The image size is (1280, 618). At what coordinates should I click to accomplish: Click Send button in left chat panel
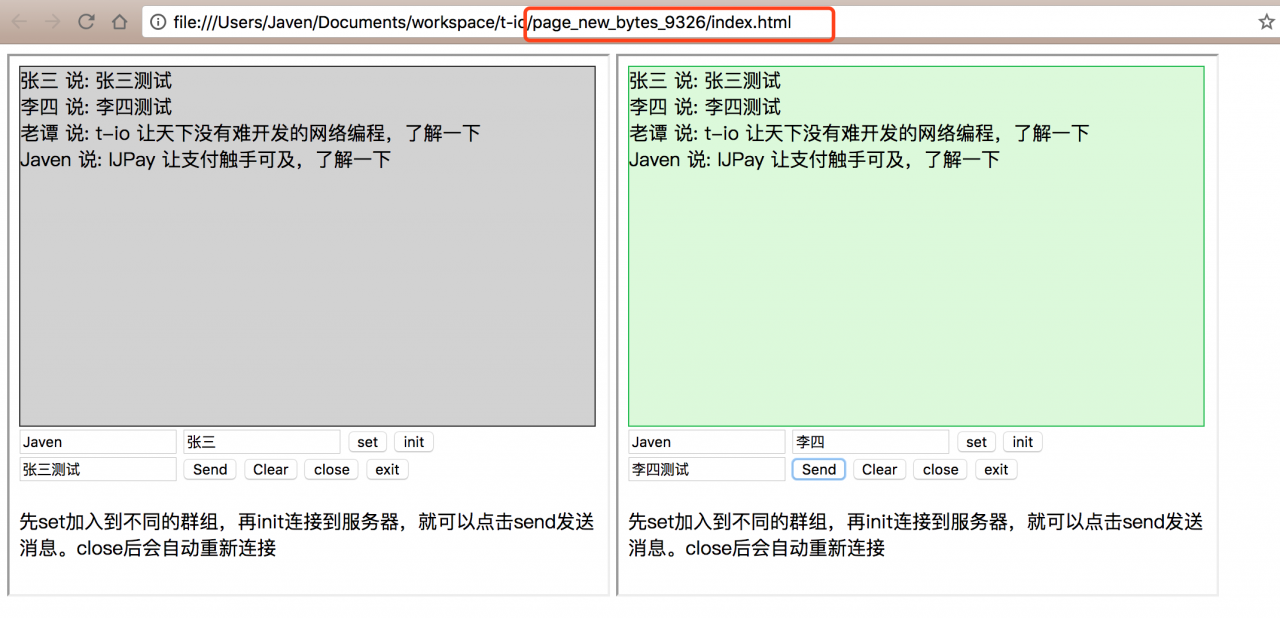coord(210,469)
